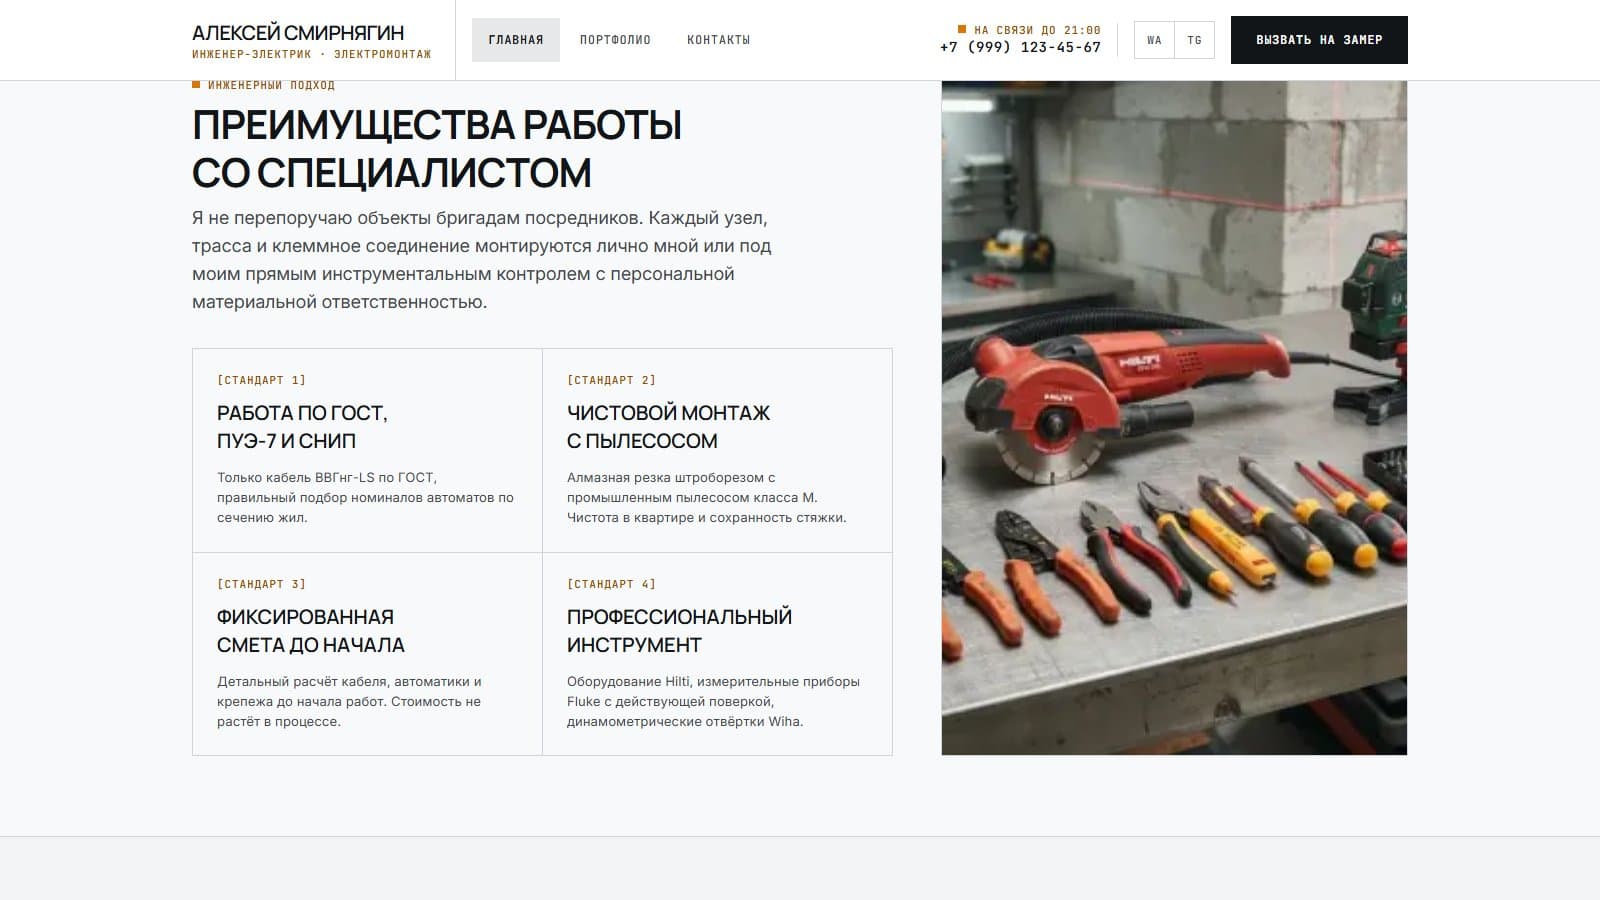Click the WA WhatsApp button

pyautogui.click(x=1154, y=40)
